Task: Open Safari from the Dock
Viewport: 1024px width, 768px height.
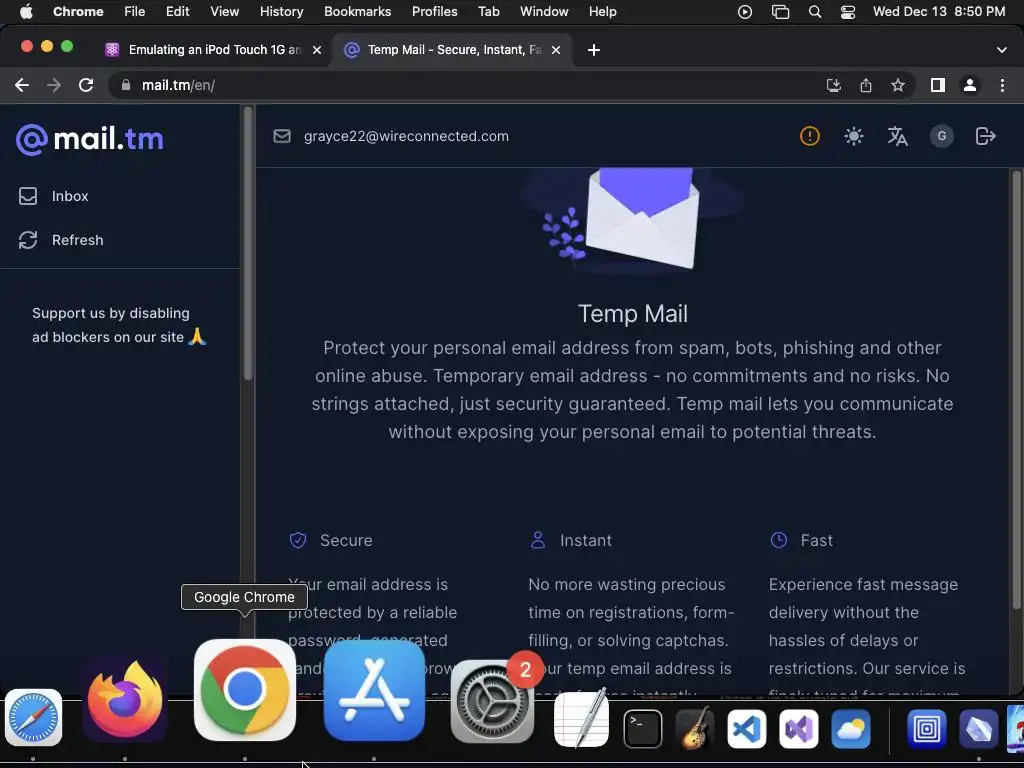Action: (33, 717)
